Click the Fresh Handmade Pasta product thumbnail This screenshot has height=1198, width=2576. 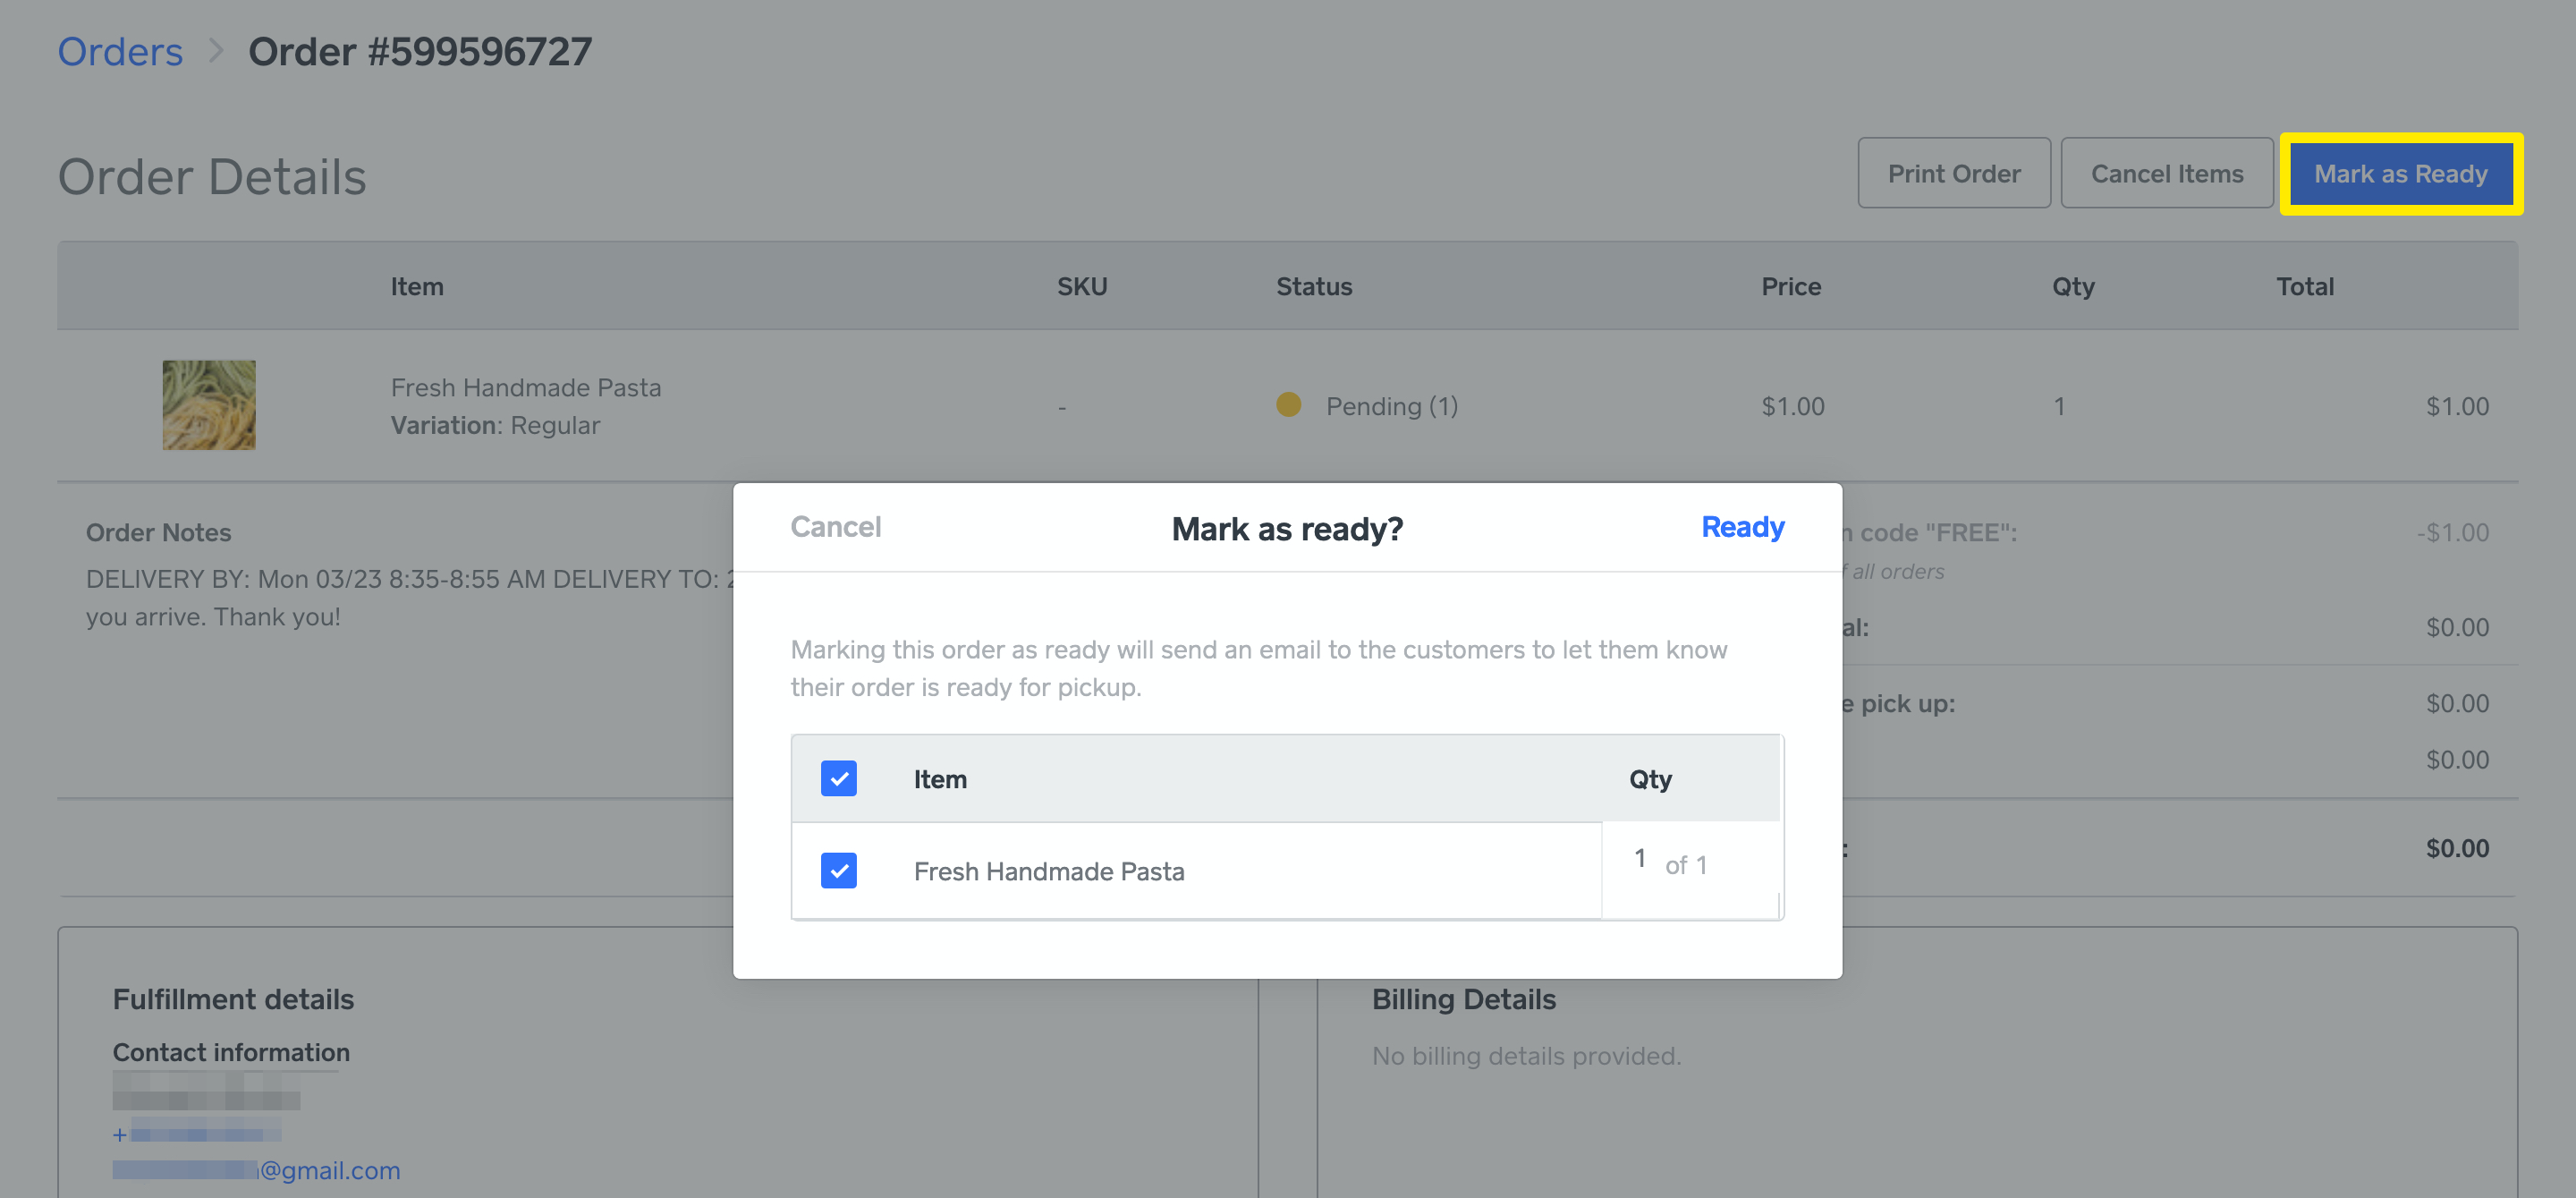coord(209,405)
